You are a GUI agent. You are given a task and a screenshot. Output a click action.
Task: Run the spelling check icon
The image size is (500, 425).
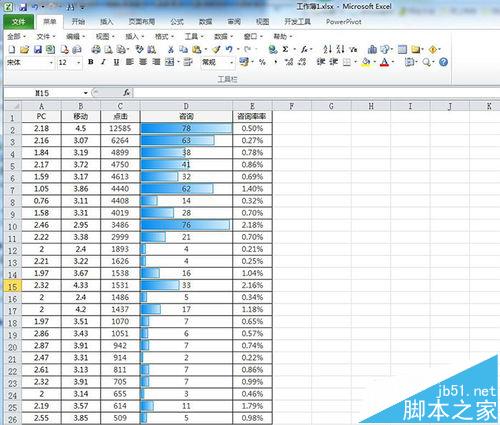point(139,50)
